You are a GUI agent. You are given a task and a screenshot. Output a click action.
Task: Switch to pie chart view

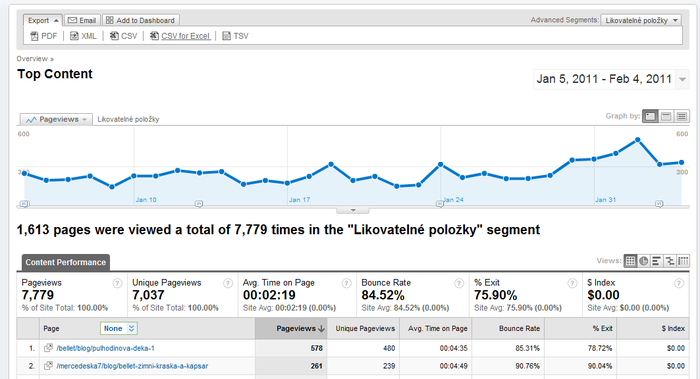click(x=644, y=261)
